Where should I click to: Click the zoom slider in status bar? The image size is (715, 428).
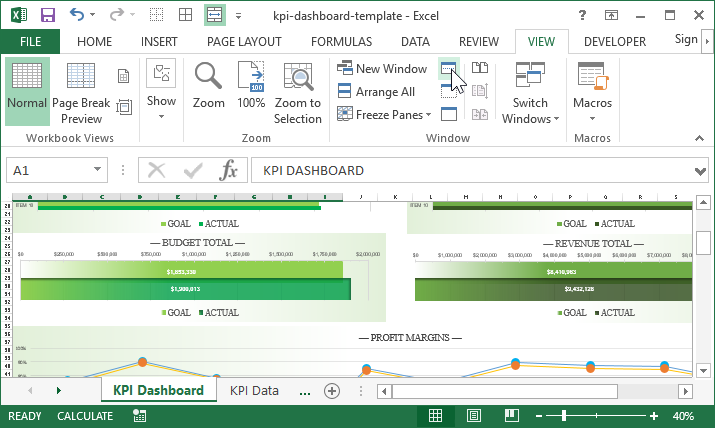pyautogui.click(x=565, y=416)
